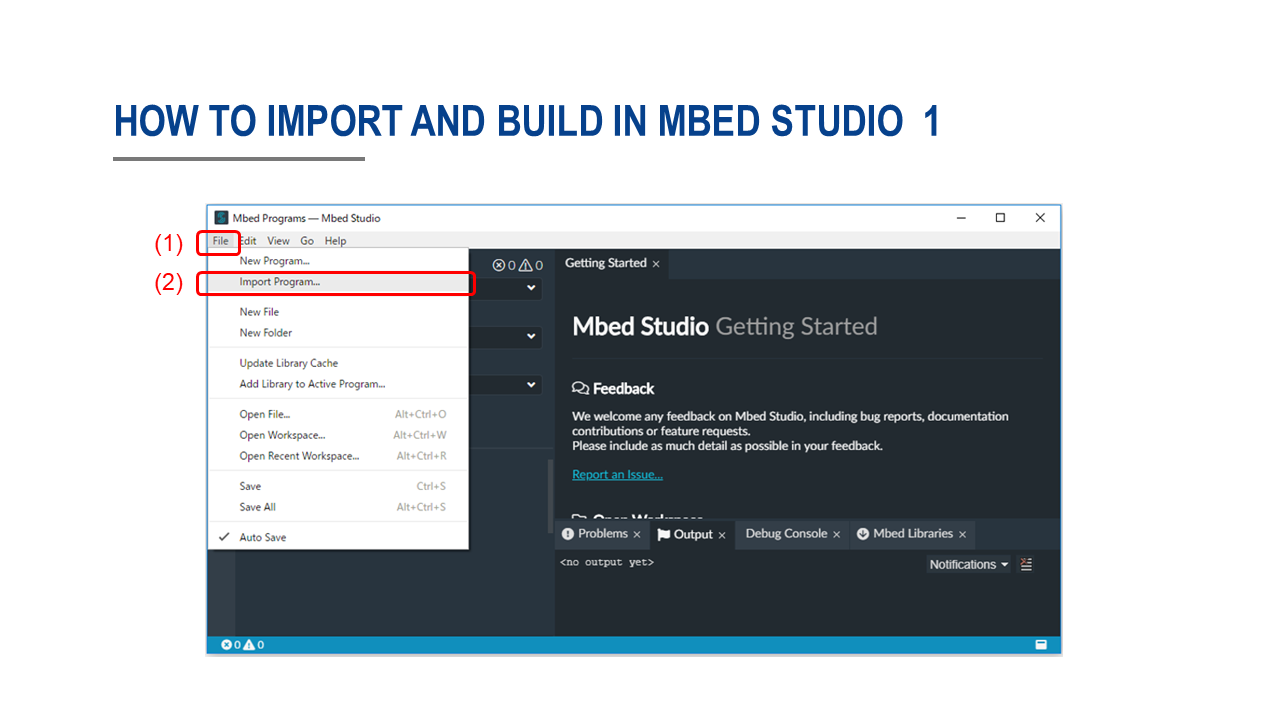
Task: Open the Help menu
Action: [335, 241]
